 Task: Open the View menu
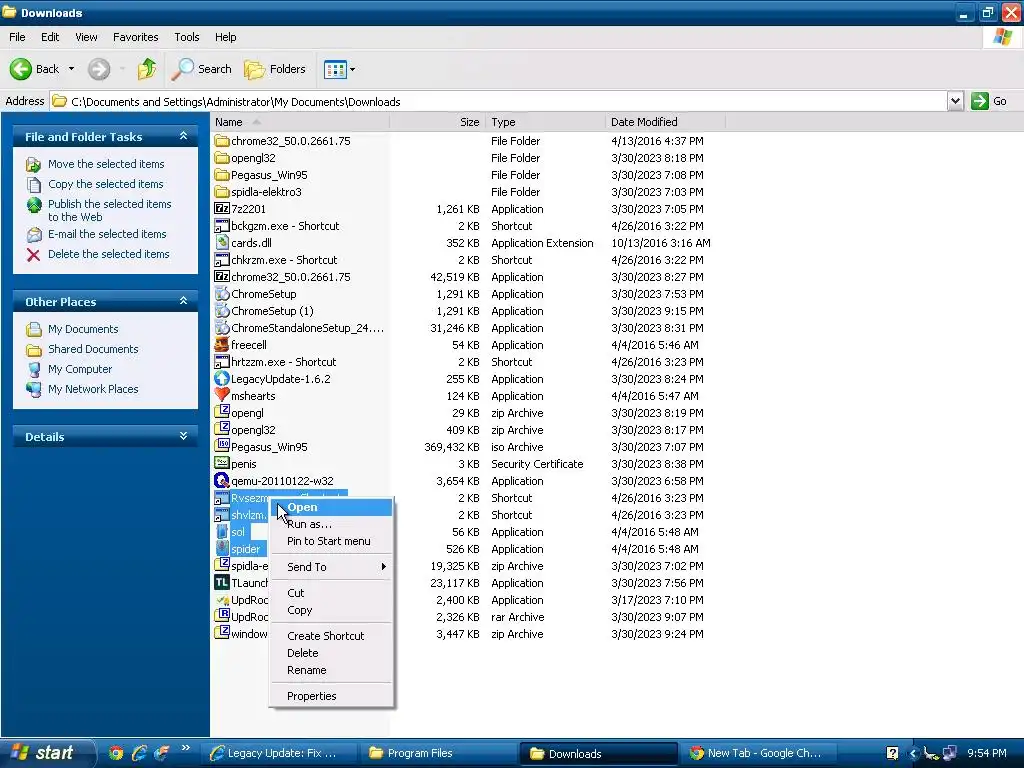click(86, 37)
